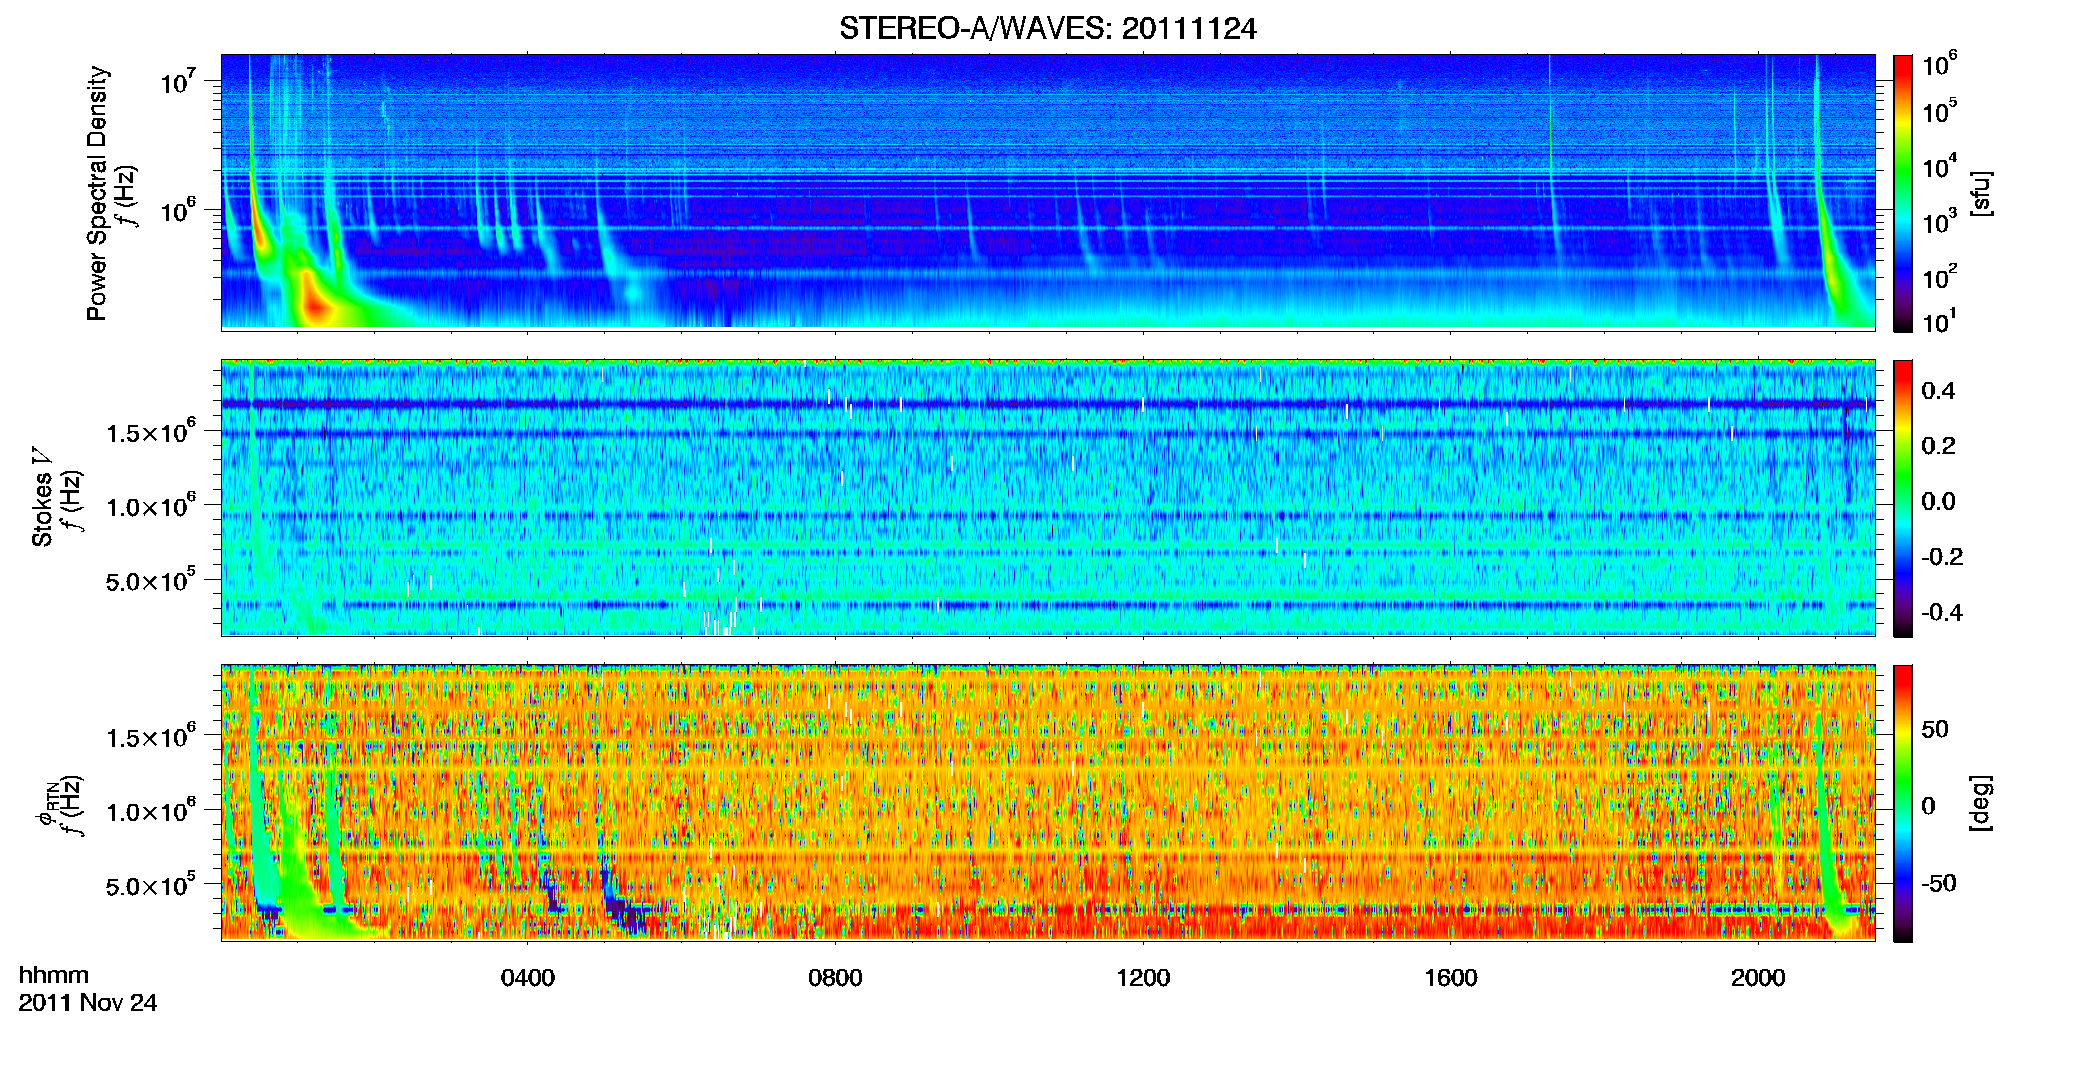Click the [deg] colorbar unit label
The width and height of the screenshot is (2096, 1080).
pyautogui.click(x=1981, y=803)
